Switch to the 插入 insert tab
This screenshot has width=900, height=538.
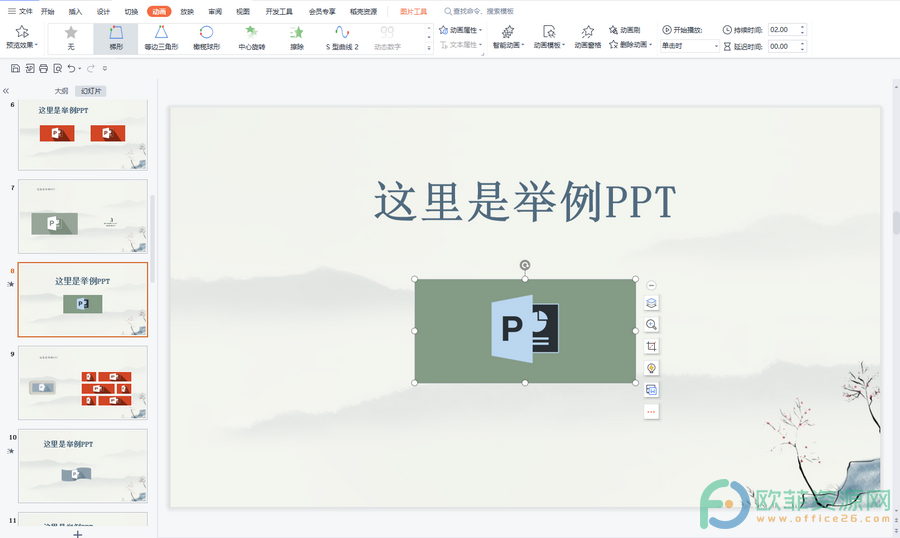pyautogui.click(x=75, y=11)
